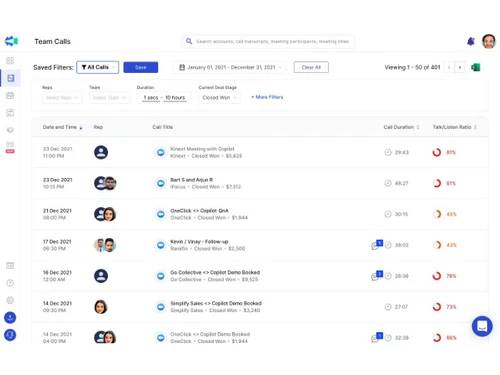Open the Bart S and Arjun R call

(191, 180)
